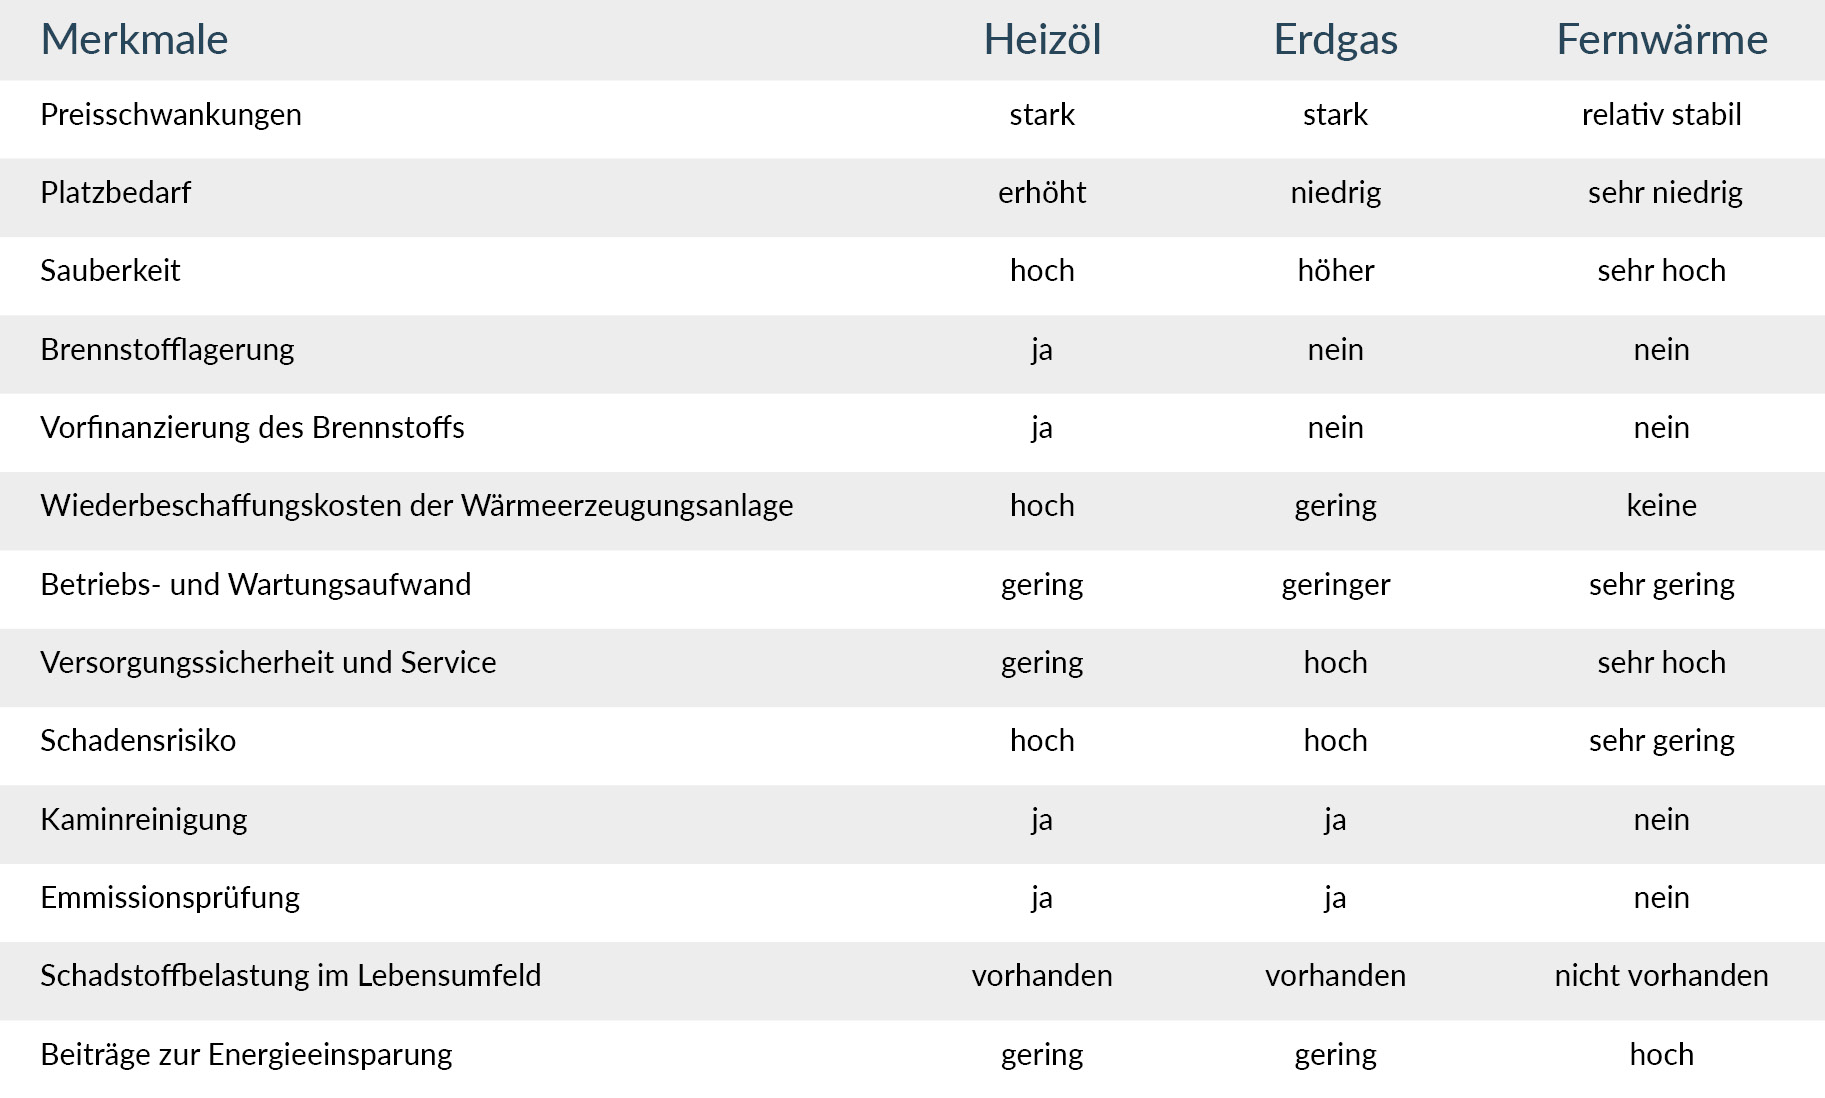Click the Wiederbeschaffungskosten der Wärmeerzeugungsanlage label
The image size is (1825, 1098).
tap(417, 506)
